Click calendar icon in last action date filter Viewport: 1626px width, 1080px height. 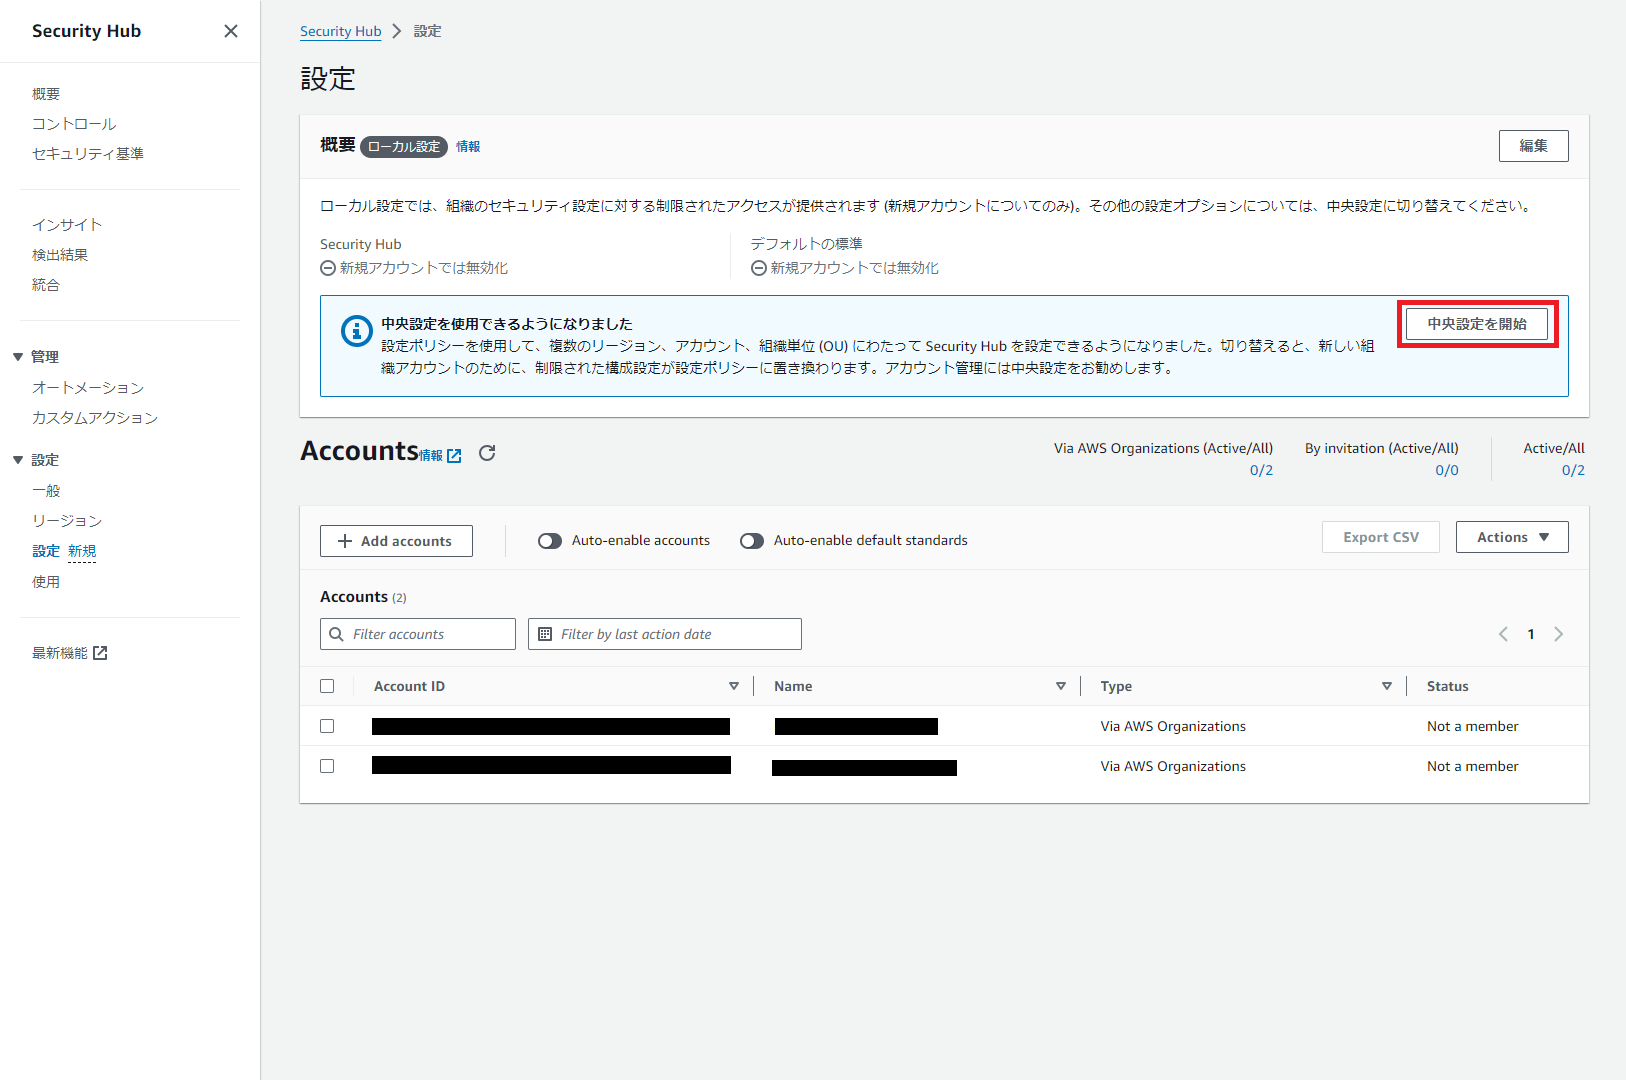[x=545, y=634]
